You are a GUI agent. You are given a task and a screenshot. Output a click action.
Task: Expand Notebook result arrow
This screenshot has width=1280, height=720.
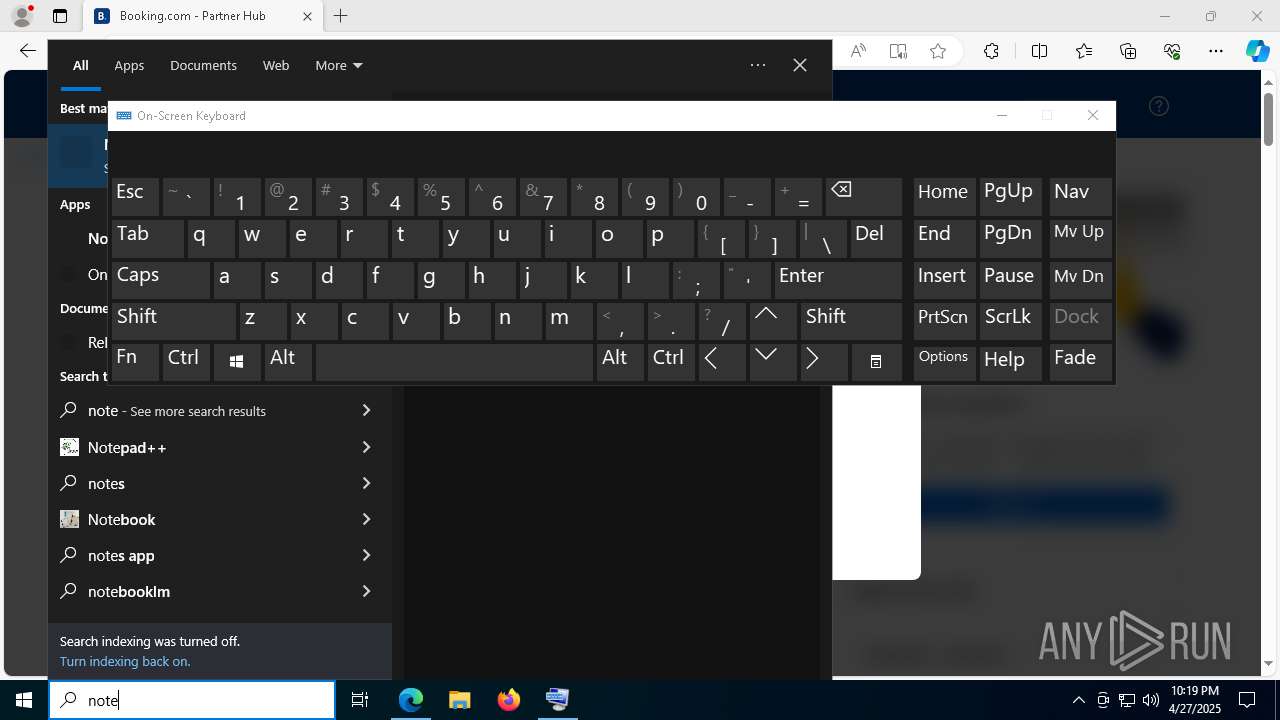[366, 519]
